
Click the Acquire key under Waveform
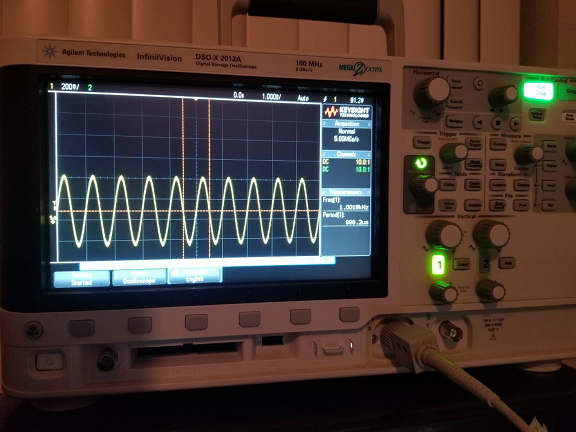(498, 185)
